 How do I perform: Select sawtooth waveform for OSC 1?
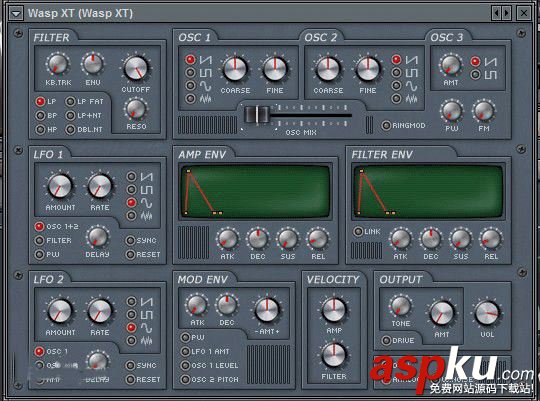pyautogui.click(x=190, y=60)
